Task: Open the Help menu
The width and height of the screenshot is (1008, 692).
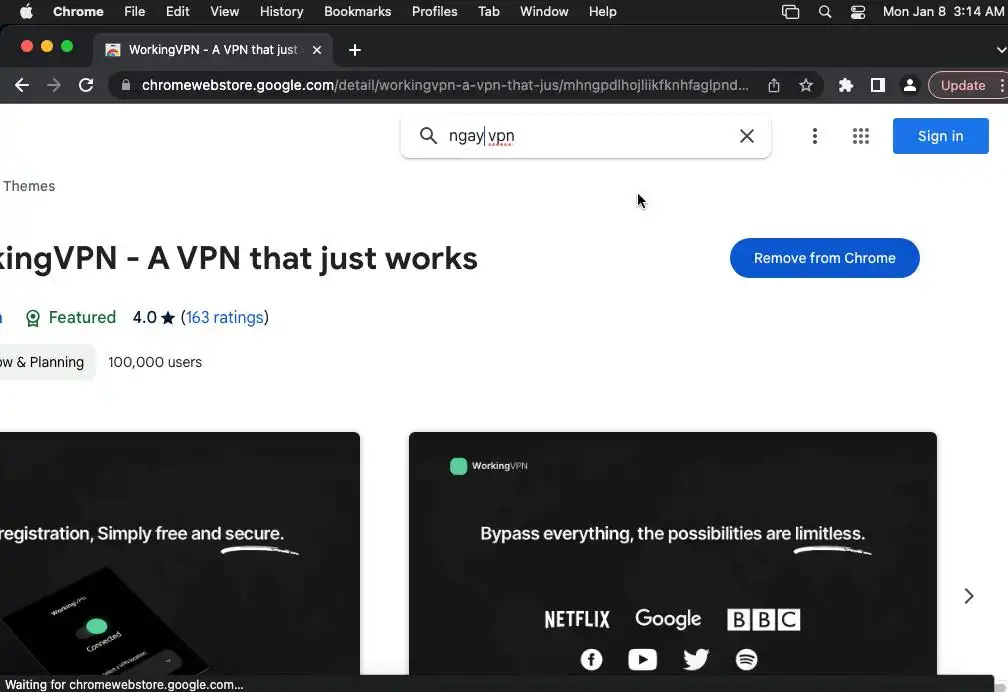Action: (x=602, y=12)
